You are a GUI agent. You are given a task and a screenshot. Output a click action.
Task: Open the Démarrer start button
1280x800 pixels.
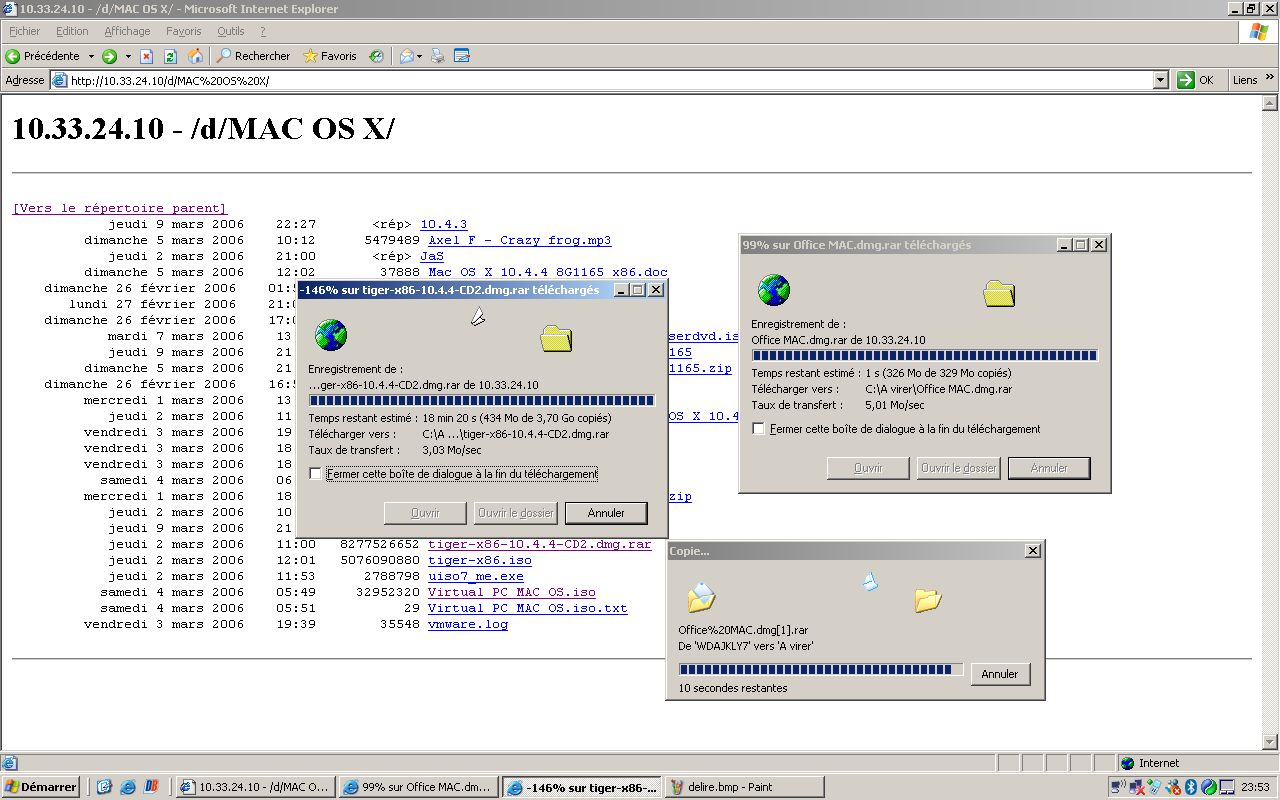(41, 787)
